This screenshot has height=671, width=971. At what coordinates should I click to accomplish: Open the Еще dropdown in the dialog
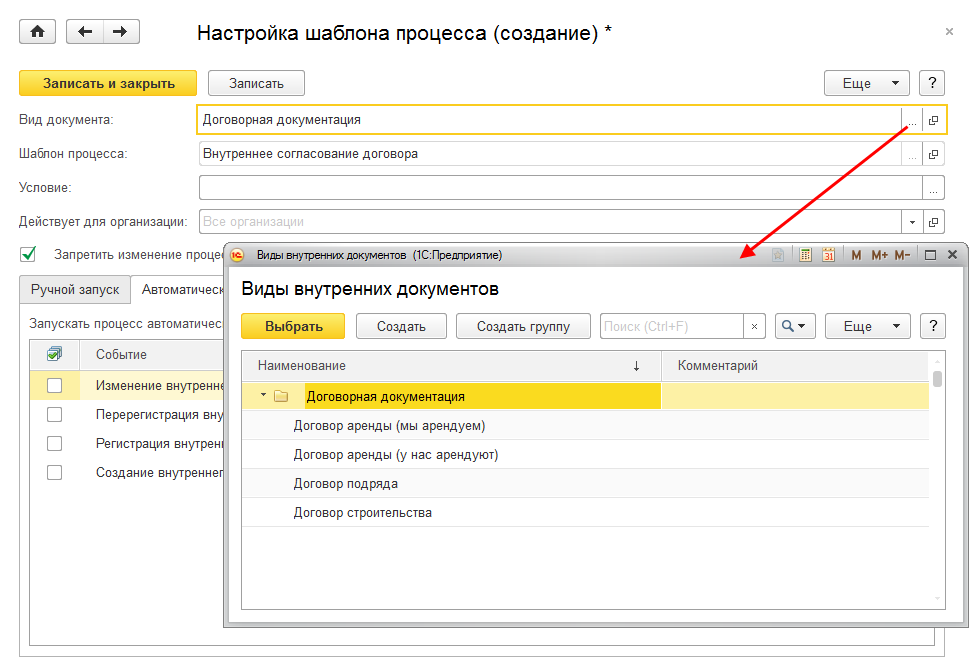868,326
